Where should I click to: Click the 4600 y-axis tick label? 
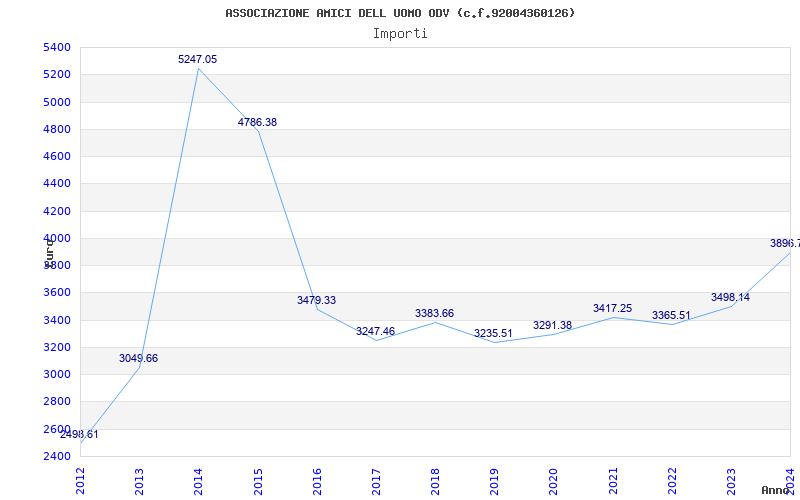pos(57,157)
